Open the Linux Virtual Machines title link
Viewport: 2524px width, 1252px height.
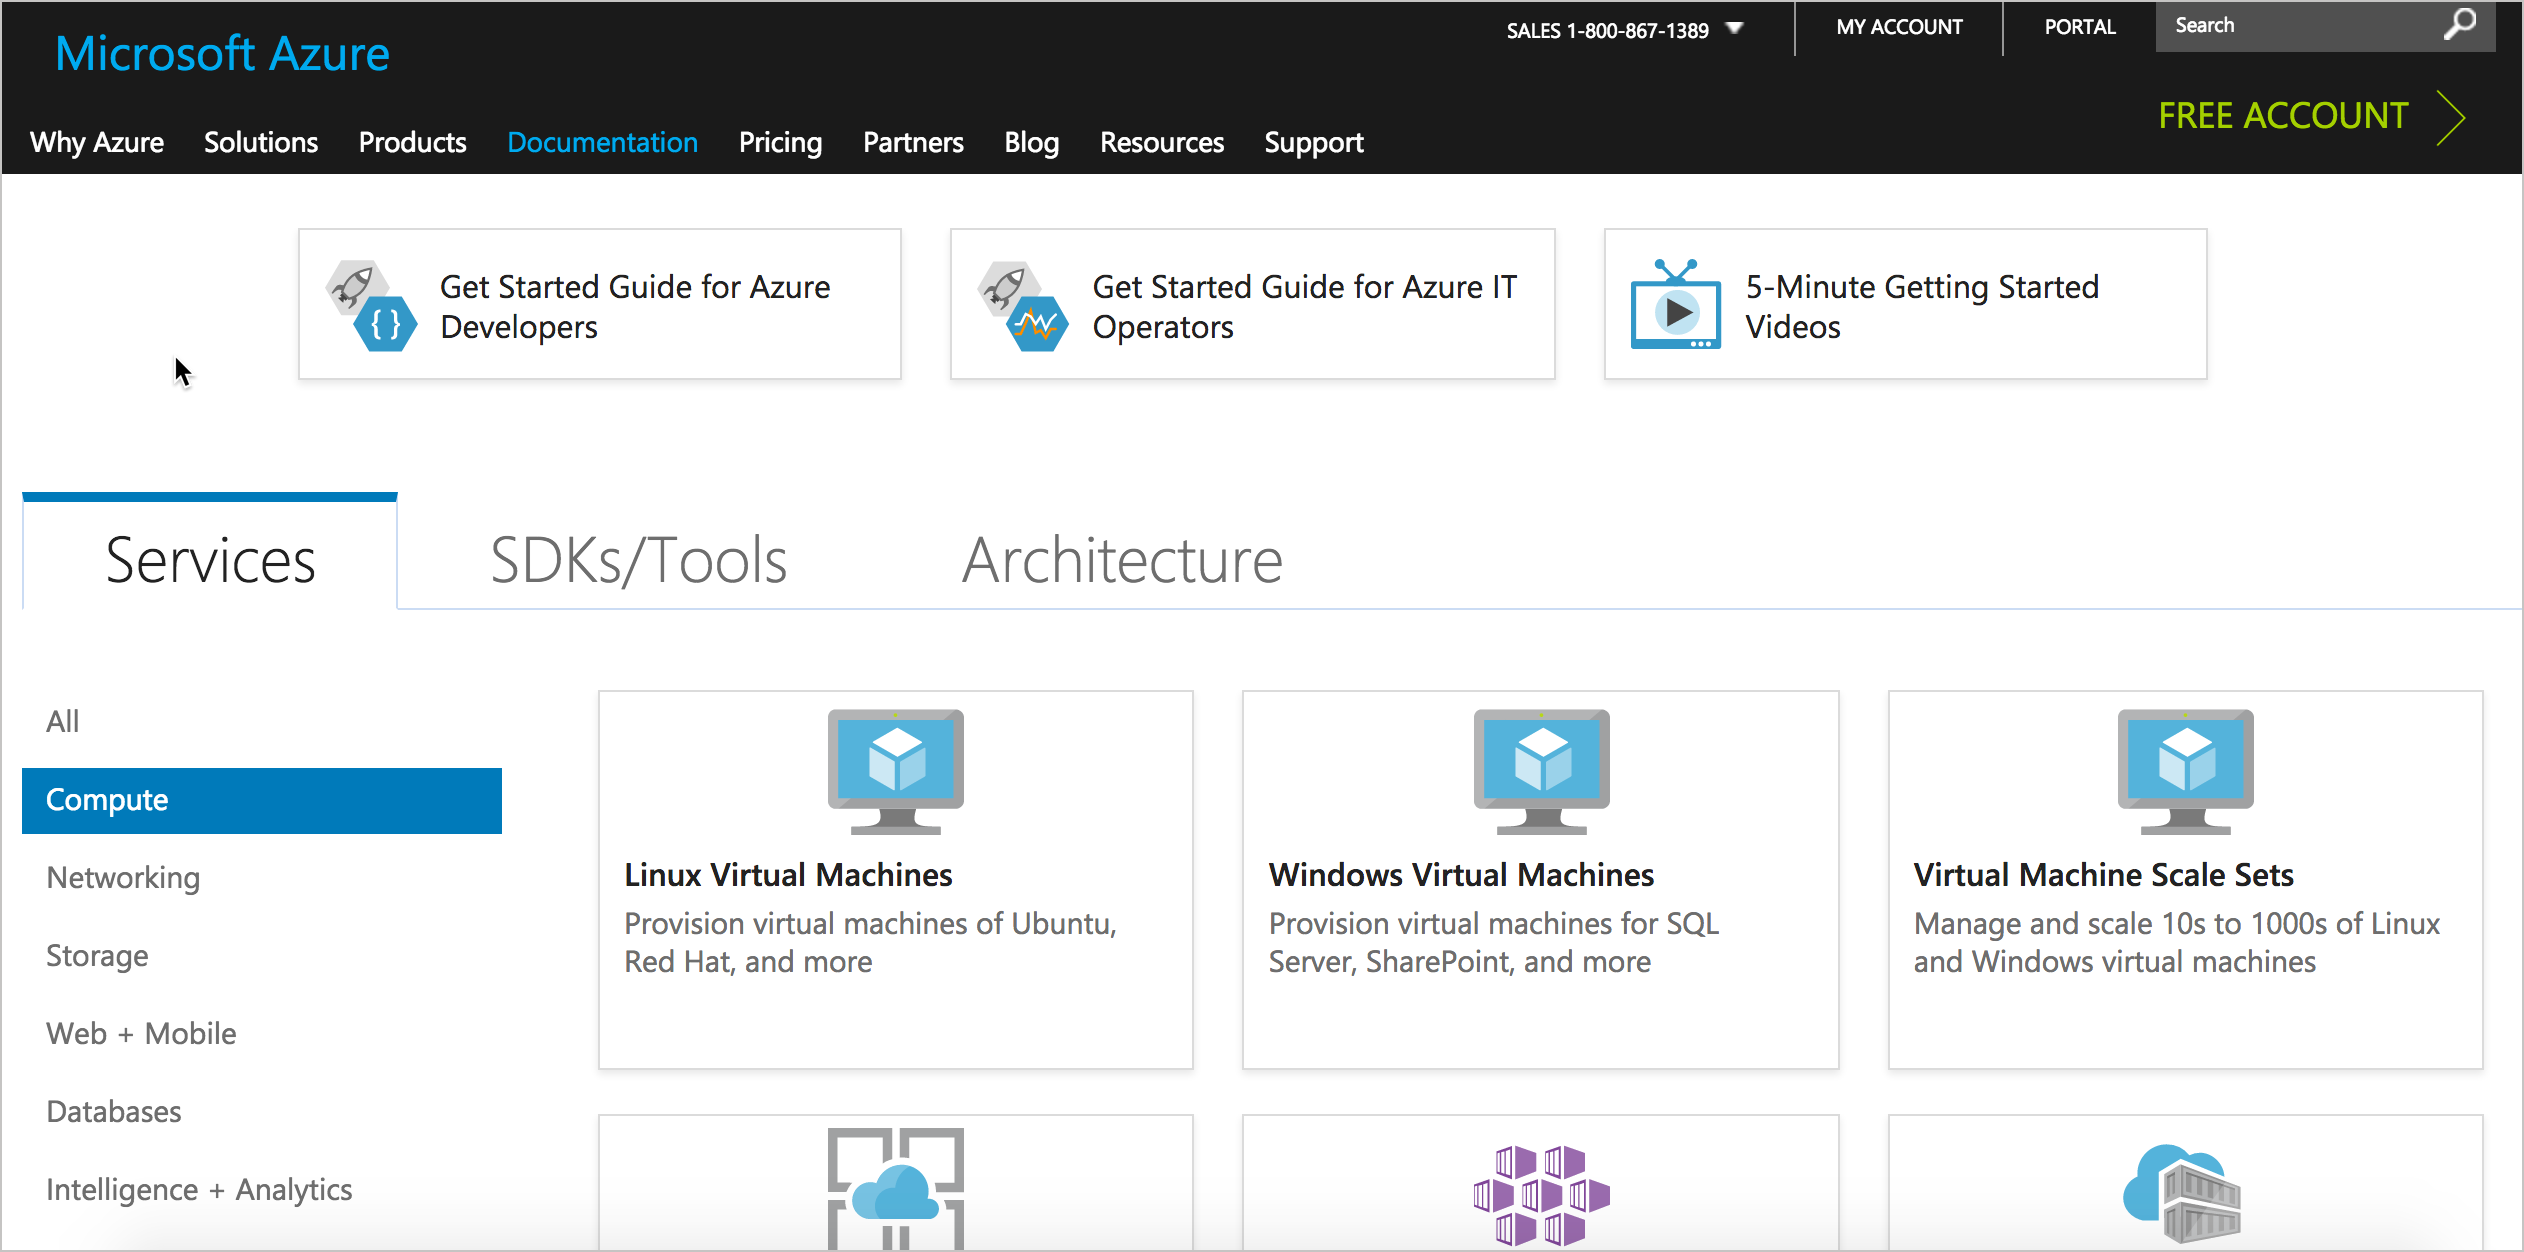coord(788,875)
